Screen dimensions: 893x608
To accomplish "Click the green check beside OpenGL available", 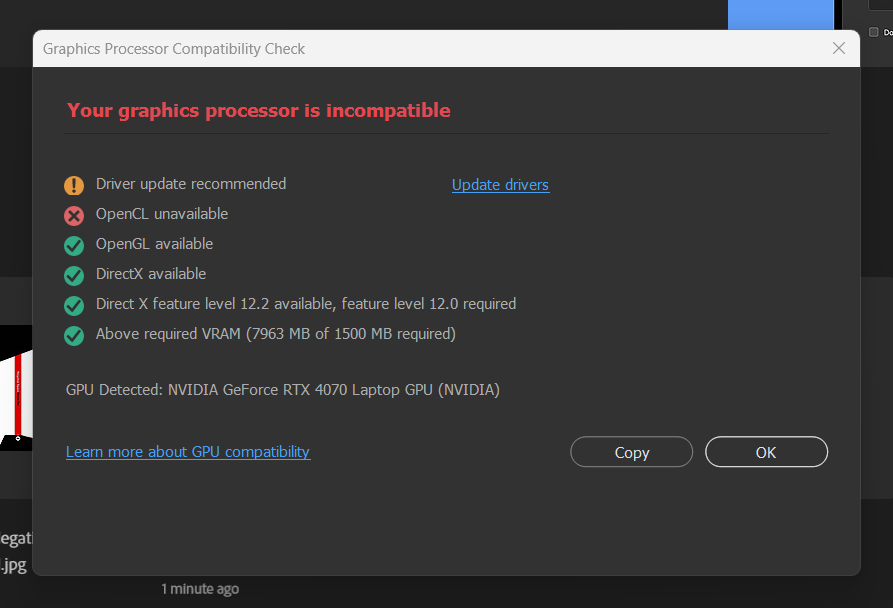I will (74, 245).
